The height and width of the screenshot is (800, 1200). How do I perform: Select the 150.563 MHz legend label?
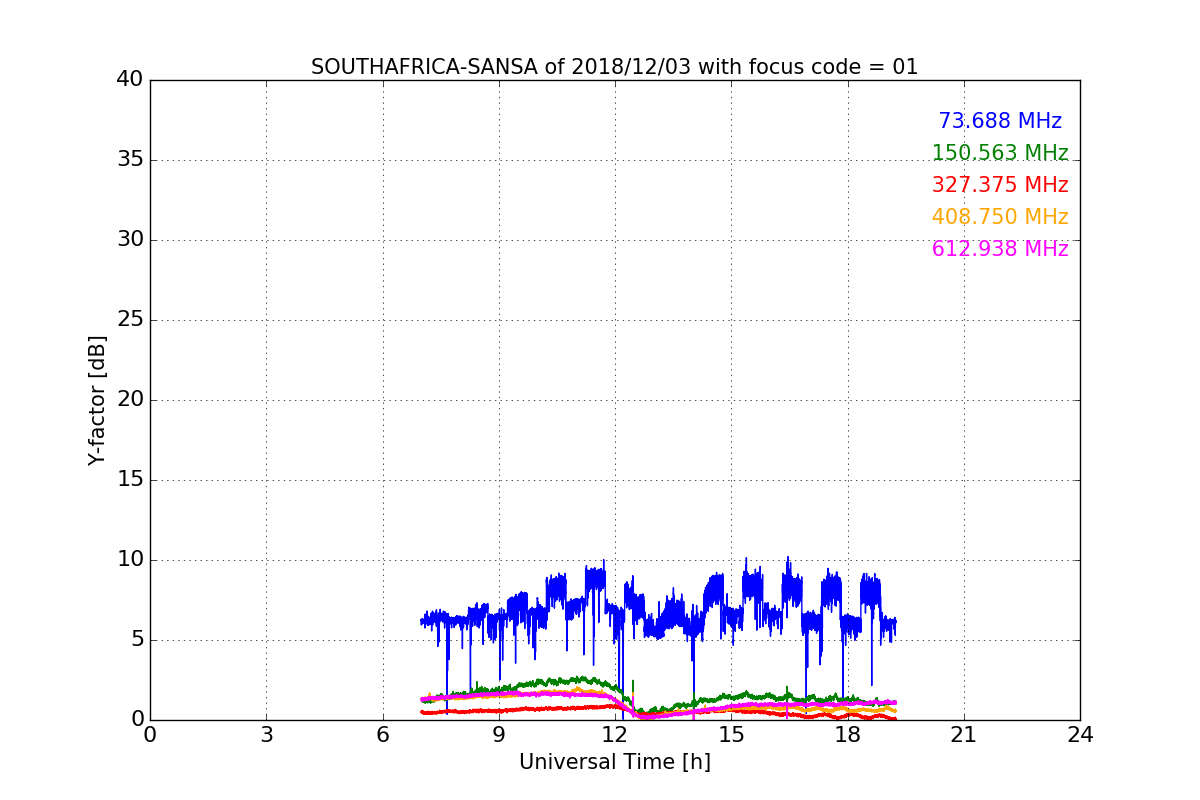coord(1000,153)
